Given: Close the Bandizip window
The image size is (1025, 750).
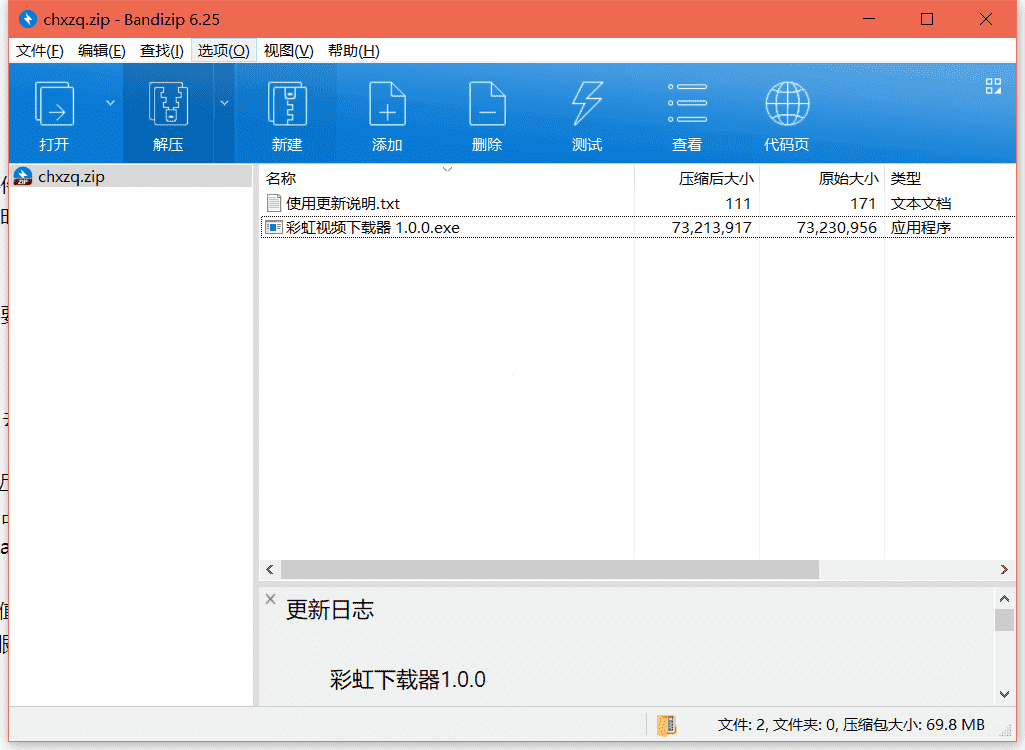Looking at the screenshot, I should (986, 19).
